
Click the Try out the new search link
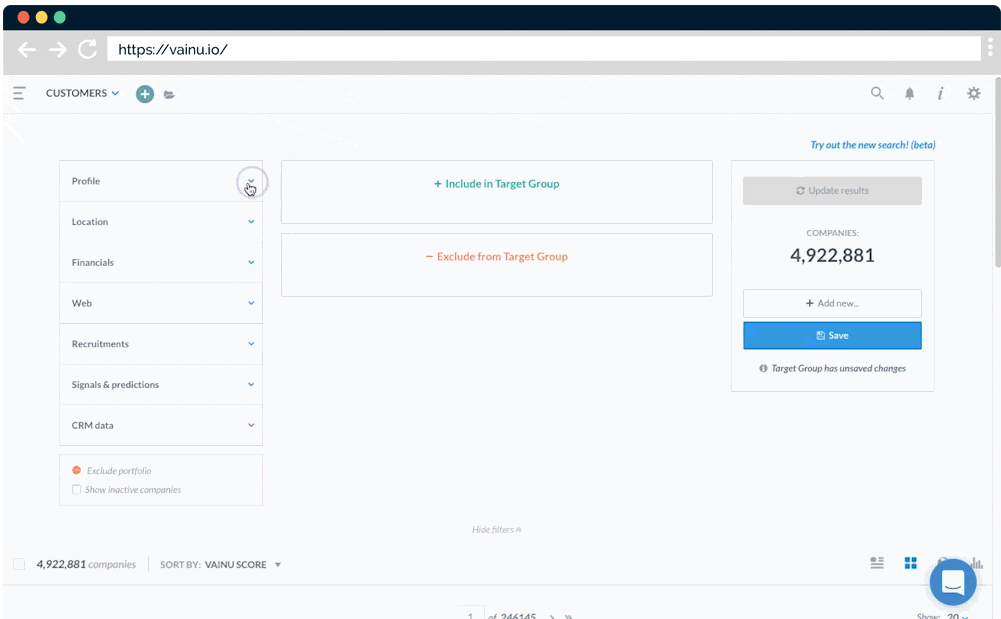[x=871, y=144]
